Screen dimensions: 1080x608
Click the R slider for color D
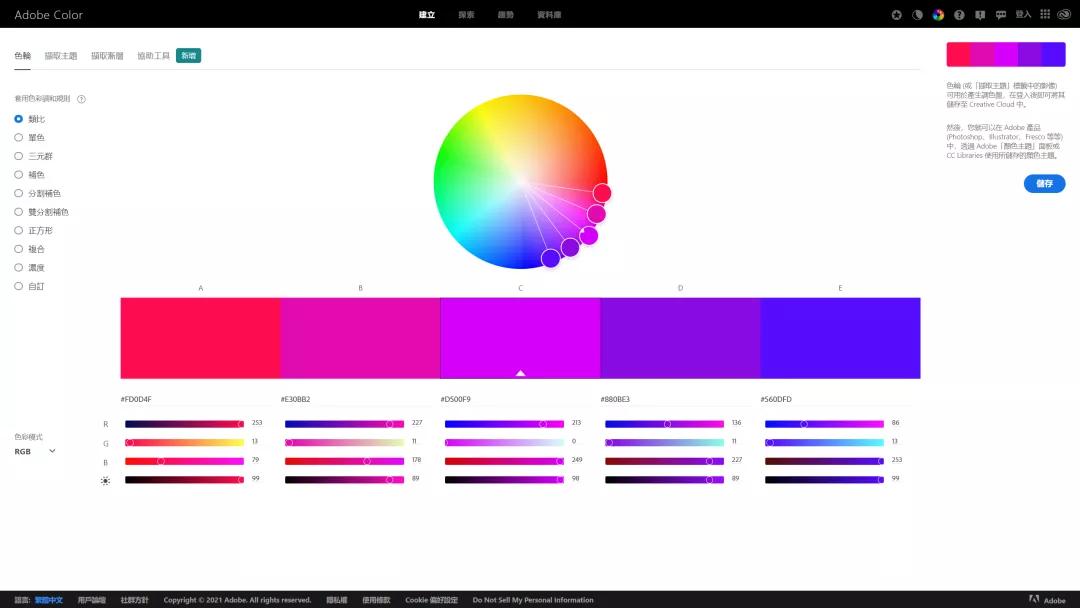click(665, 424)
